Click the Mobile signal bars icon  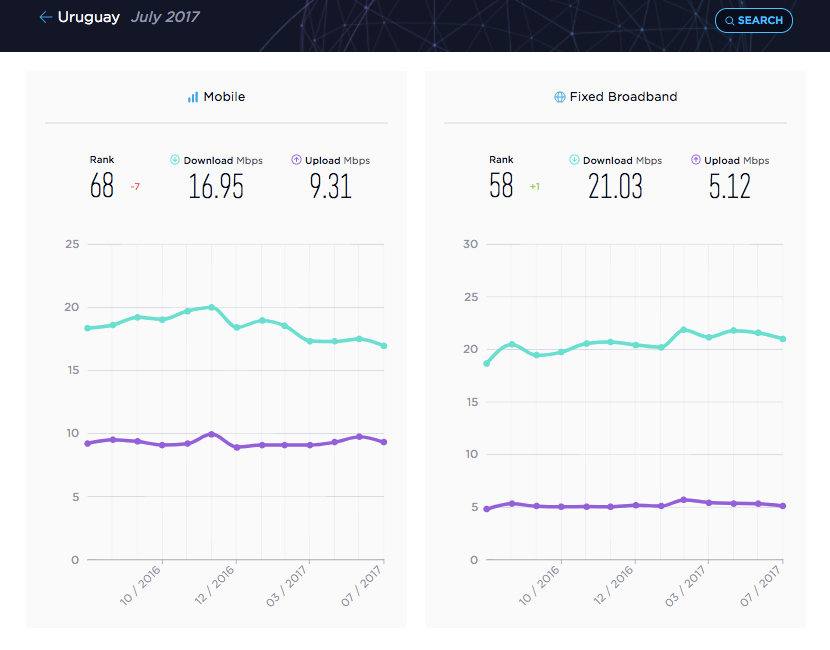tap(193, 97)
